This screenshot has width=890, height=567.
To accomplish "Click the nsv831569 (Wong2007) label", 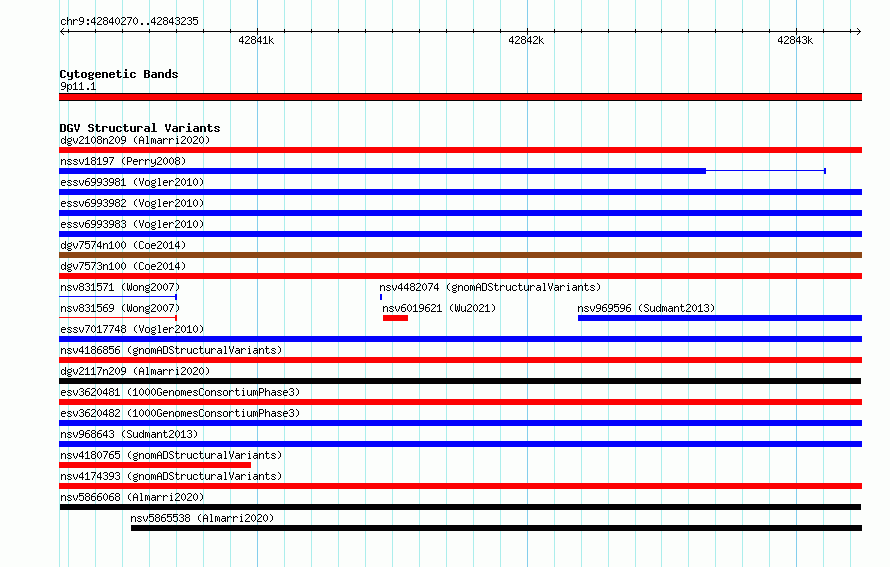I will click(120, 308).
